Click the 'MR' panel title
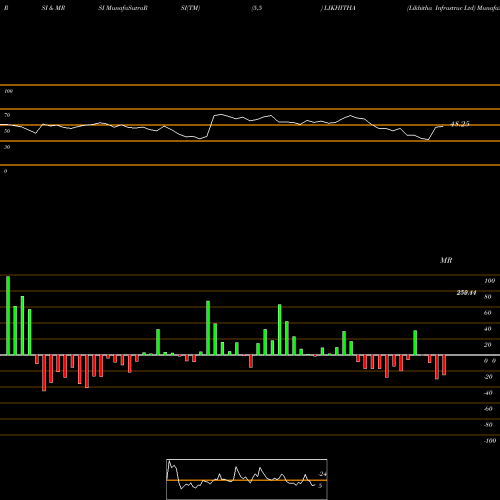Screen dimensions: 500x500 (x=446, y=260)
